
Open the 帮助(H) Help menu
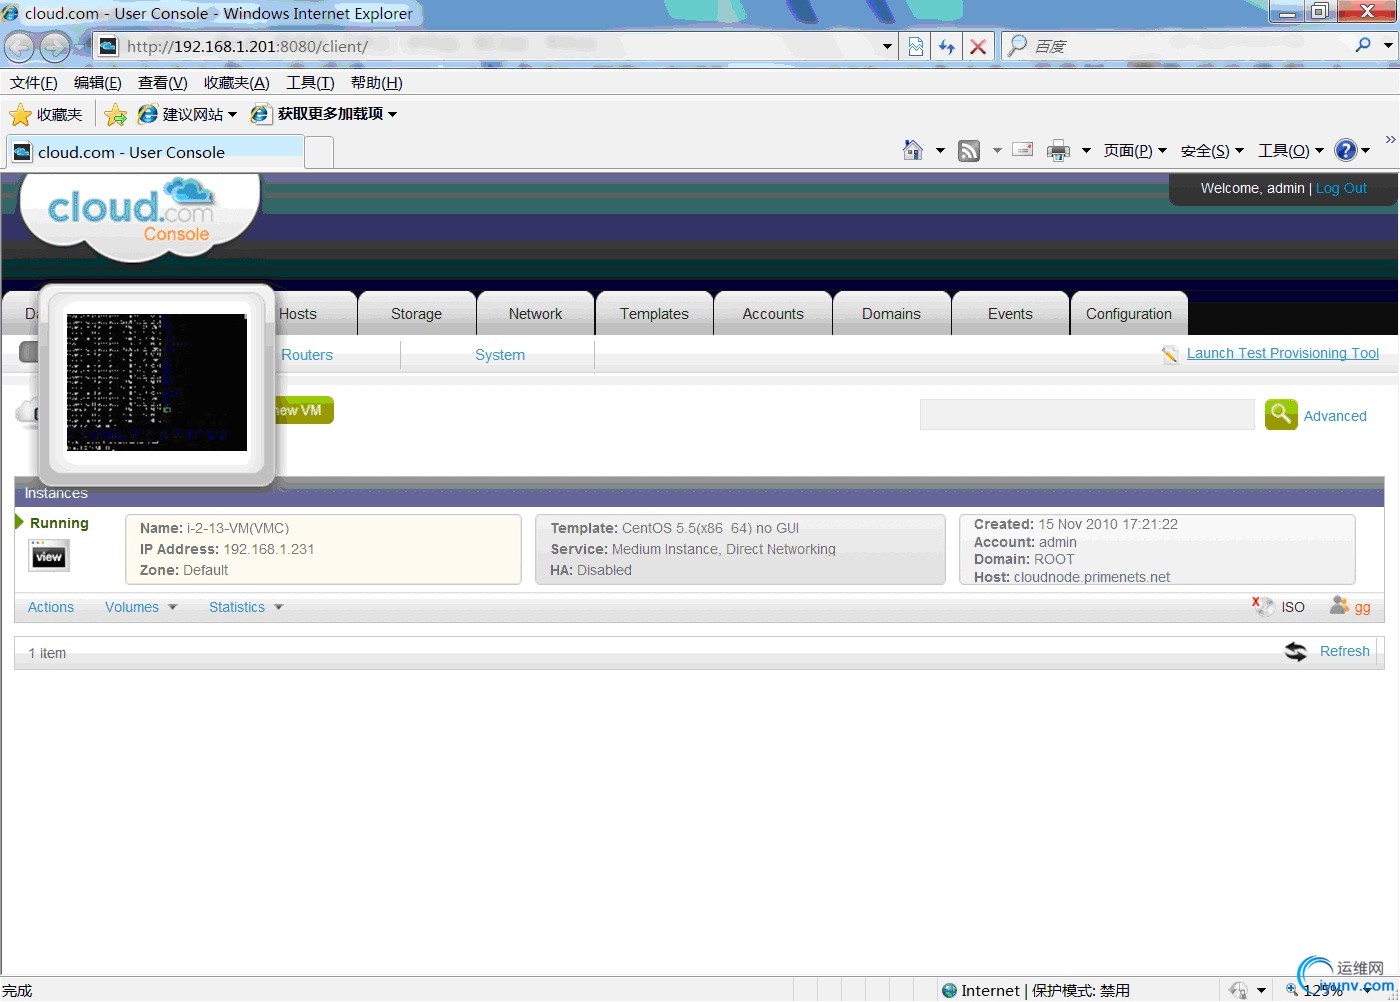point(377,83)
